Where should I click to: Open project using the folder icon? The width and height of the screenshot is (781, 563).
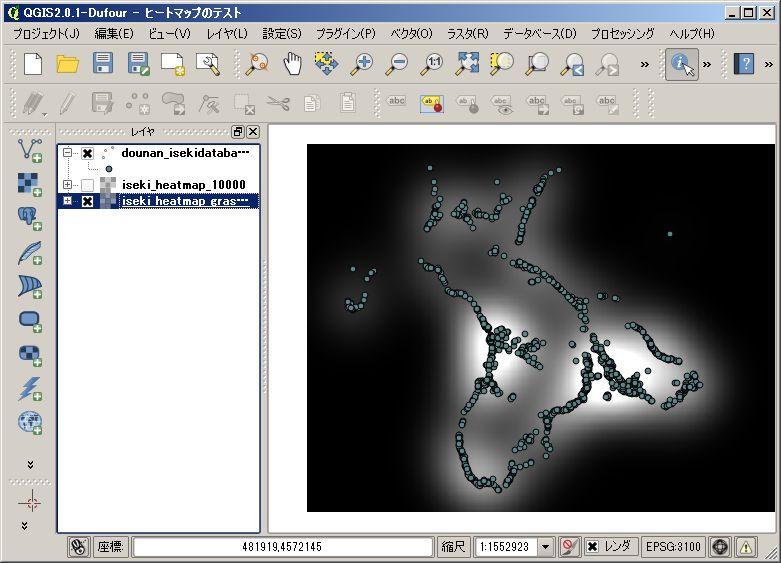point(67,64)
